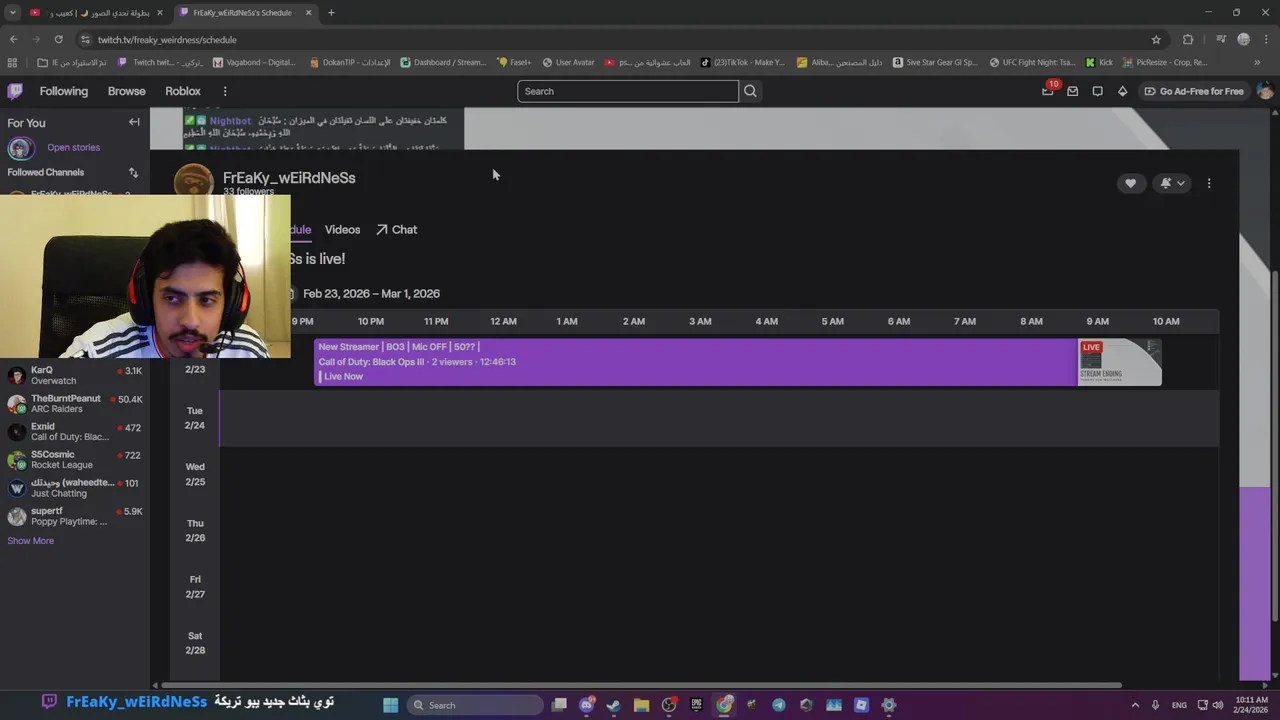
Task: Open OBS Studio from the taskbar
Action: coord(669,705)
